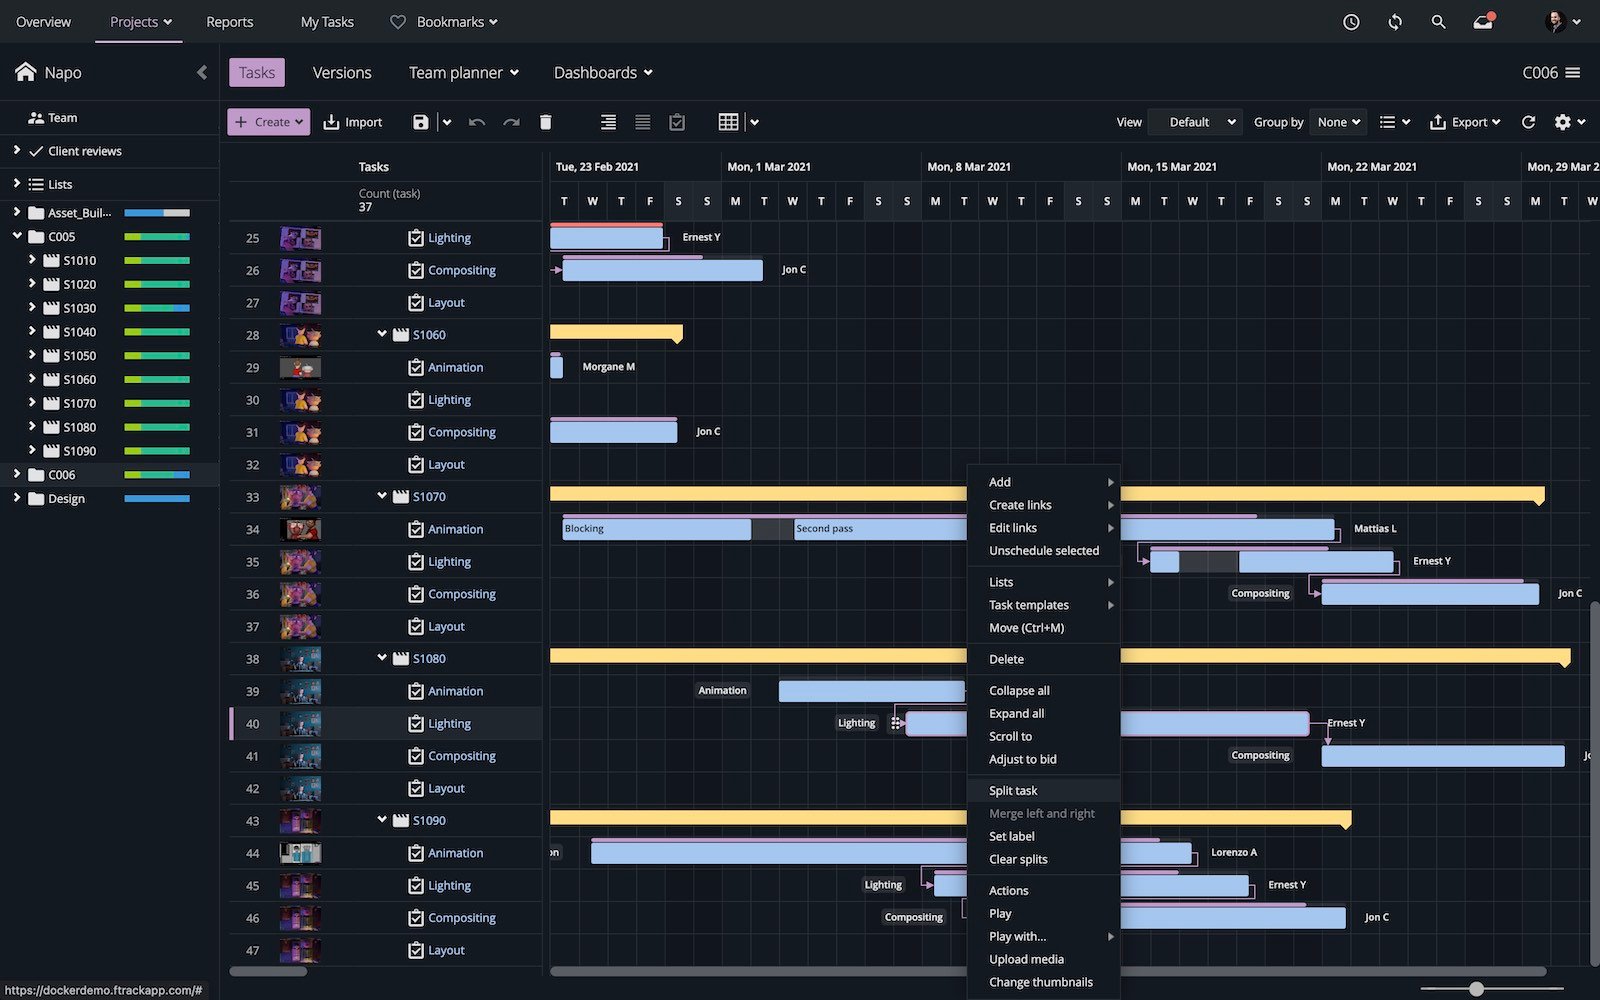Image resolution: width=1600 pixels, height=1000 pixels.
Task: Toggle the task checkbox for row 25 Lighting
Action: coord(416,238)
